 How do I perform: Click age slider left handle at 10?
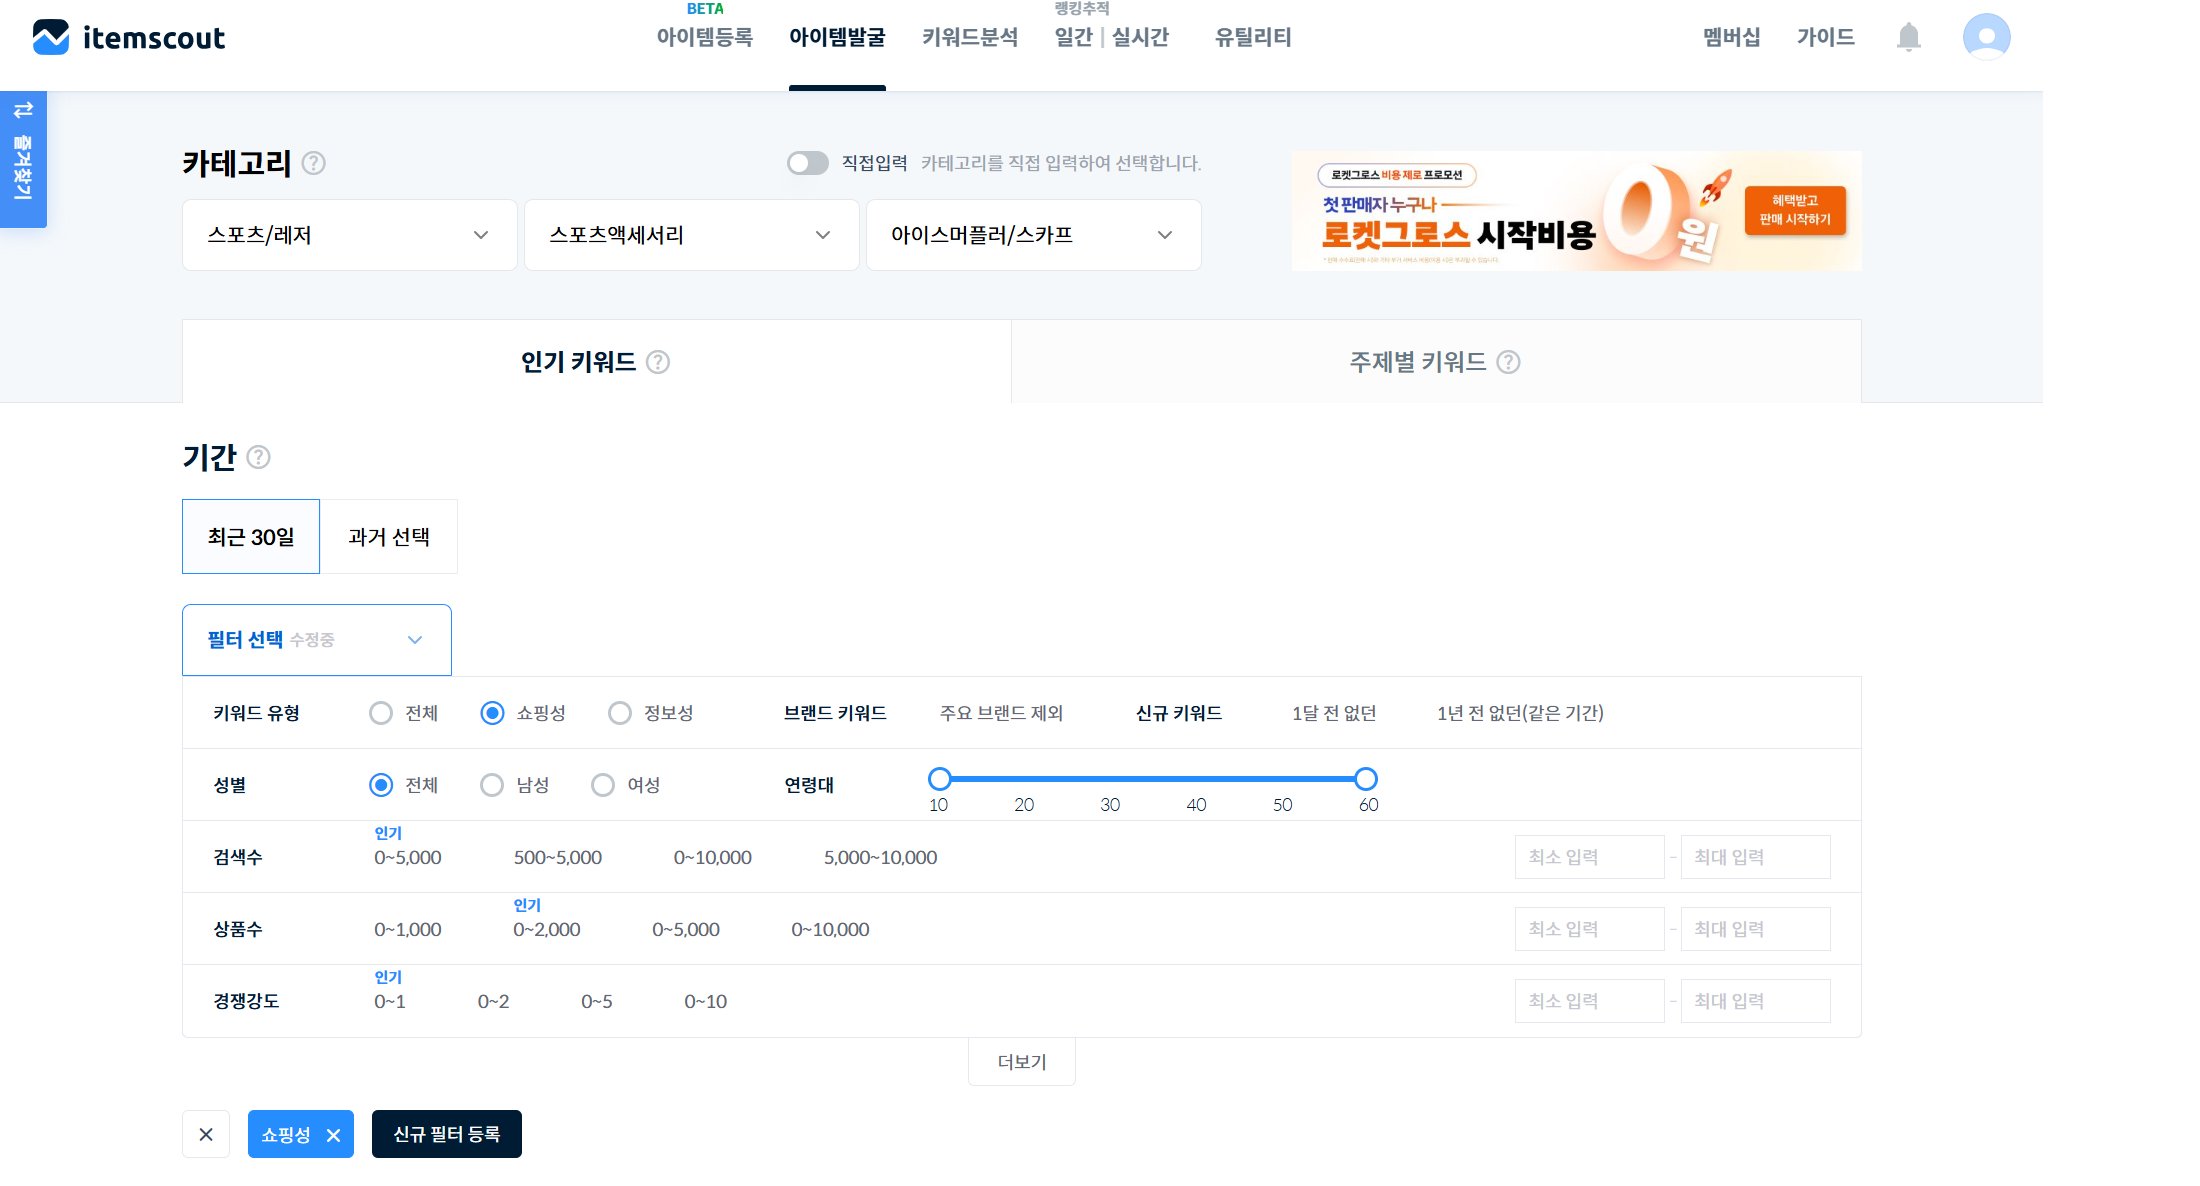[x=939, y=779]
